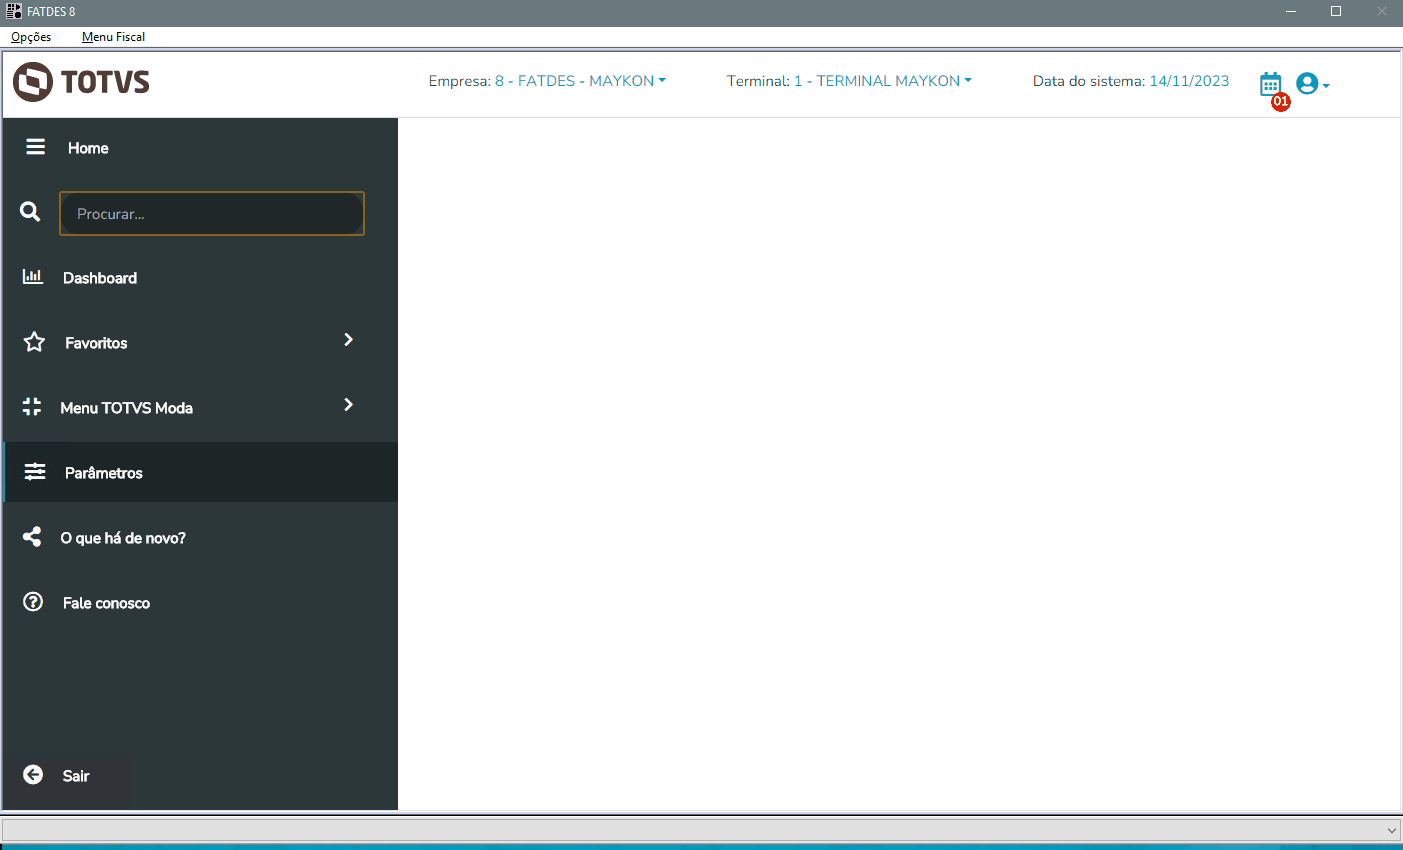The height and width of the screenshot is (850, 1403).
Task: Select the Menu TOTVS Moda label
Action: tap(127, 408)
